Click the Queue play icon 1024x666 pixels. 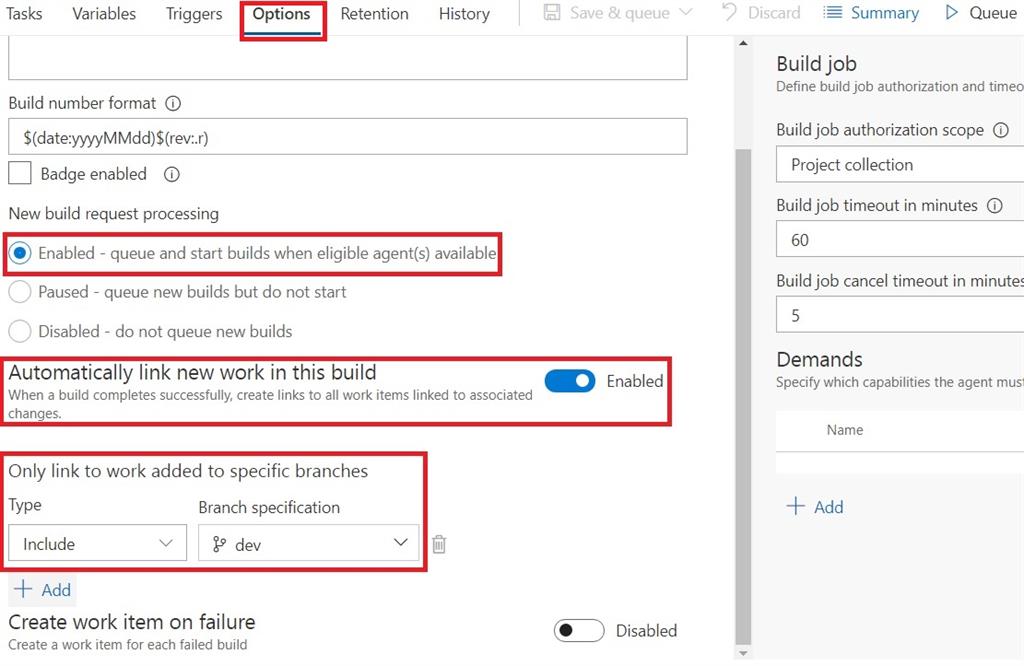[x=951, y=13]
